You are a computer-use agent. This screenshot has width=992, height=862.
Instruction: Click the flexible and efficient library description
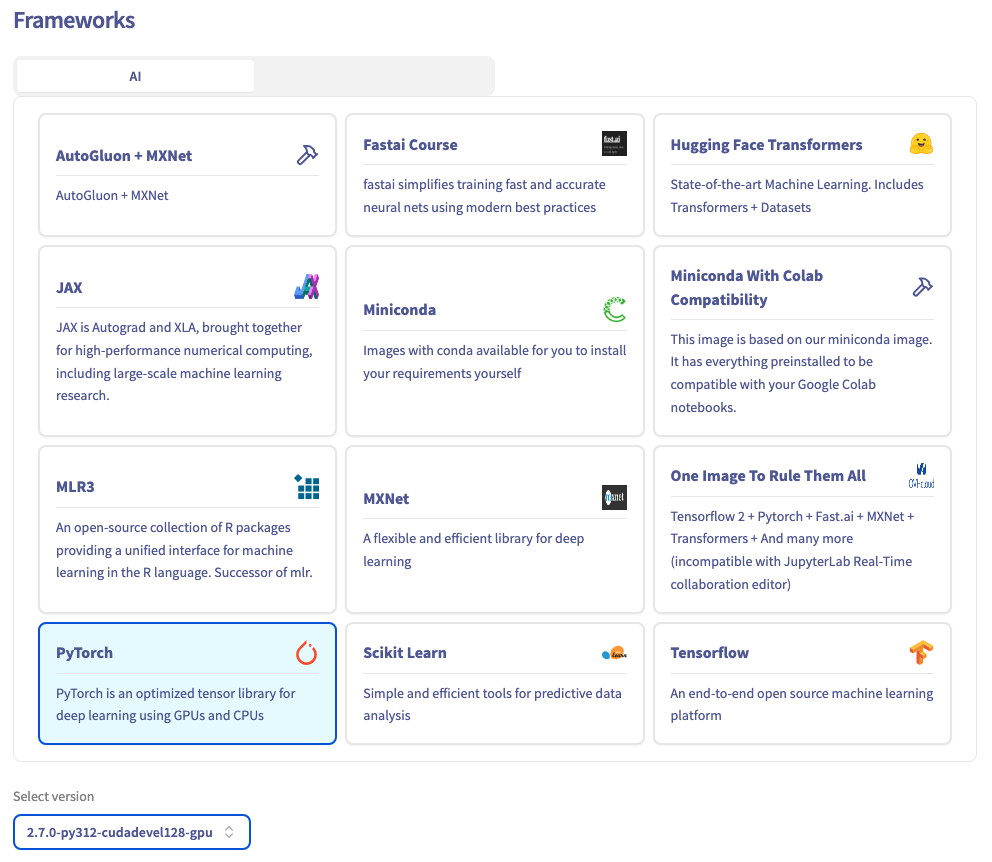click(473, 550)
